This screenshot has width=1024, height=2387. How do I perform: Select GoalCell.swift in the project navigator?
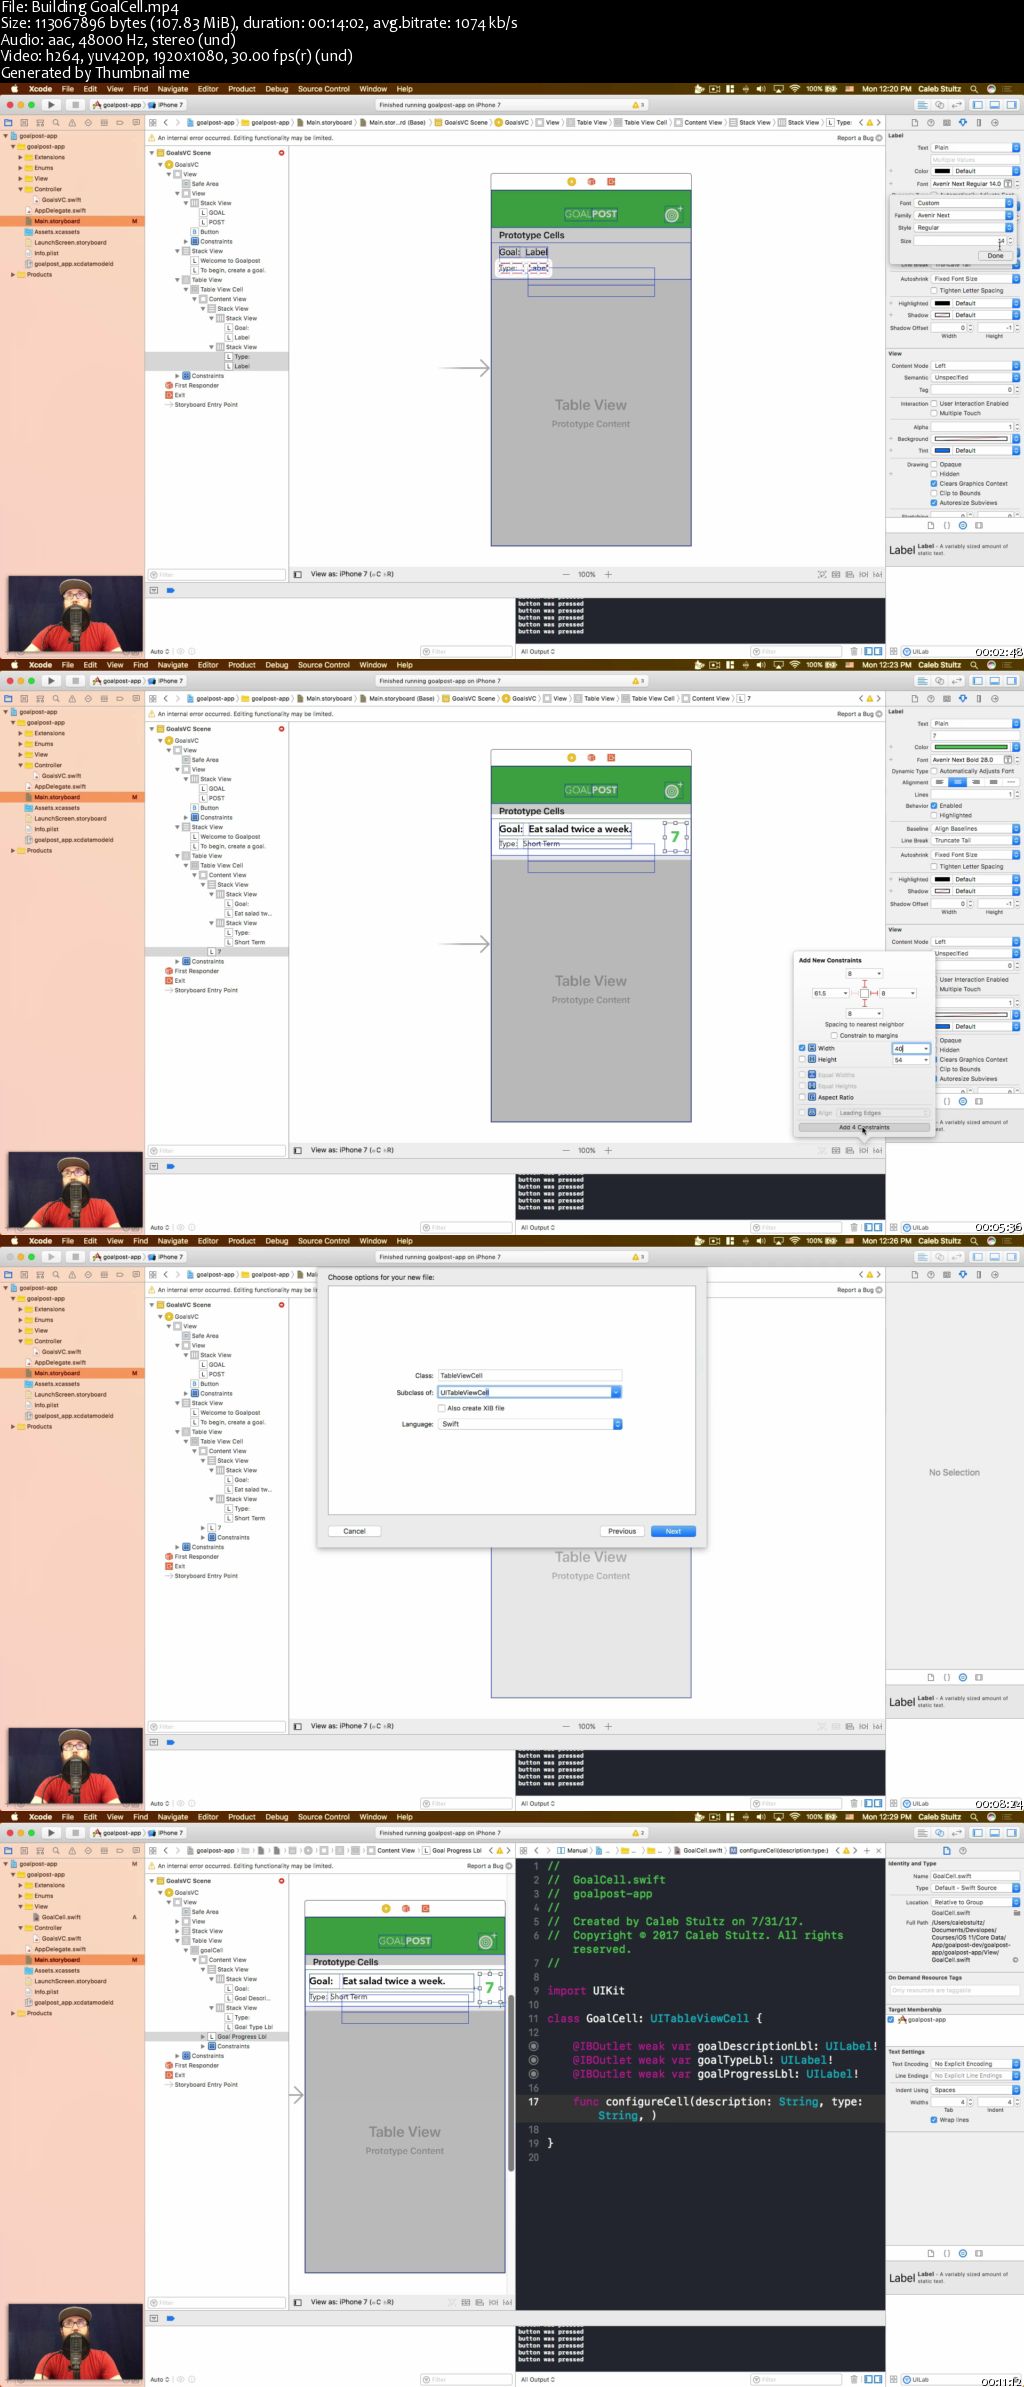[x=61, y=1917]
